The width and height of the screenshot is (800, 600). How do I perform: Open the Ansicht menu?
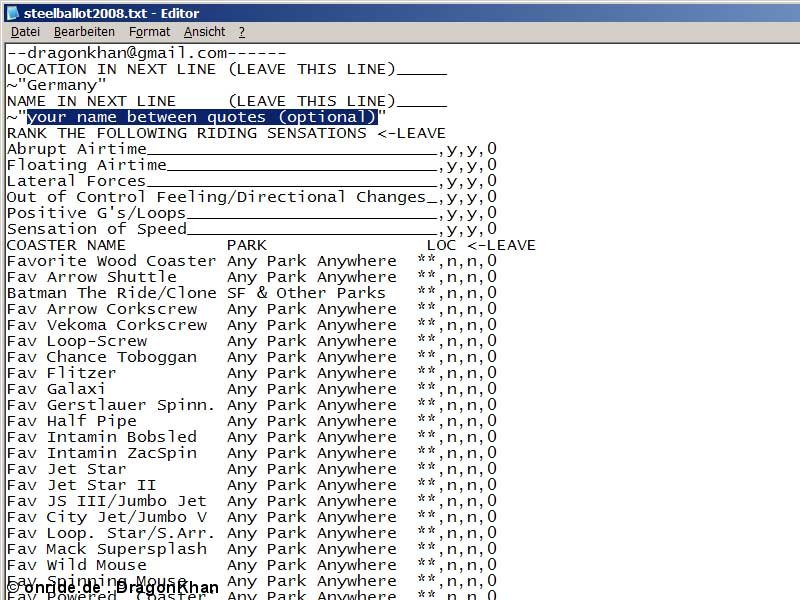pos(205,32)
